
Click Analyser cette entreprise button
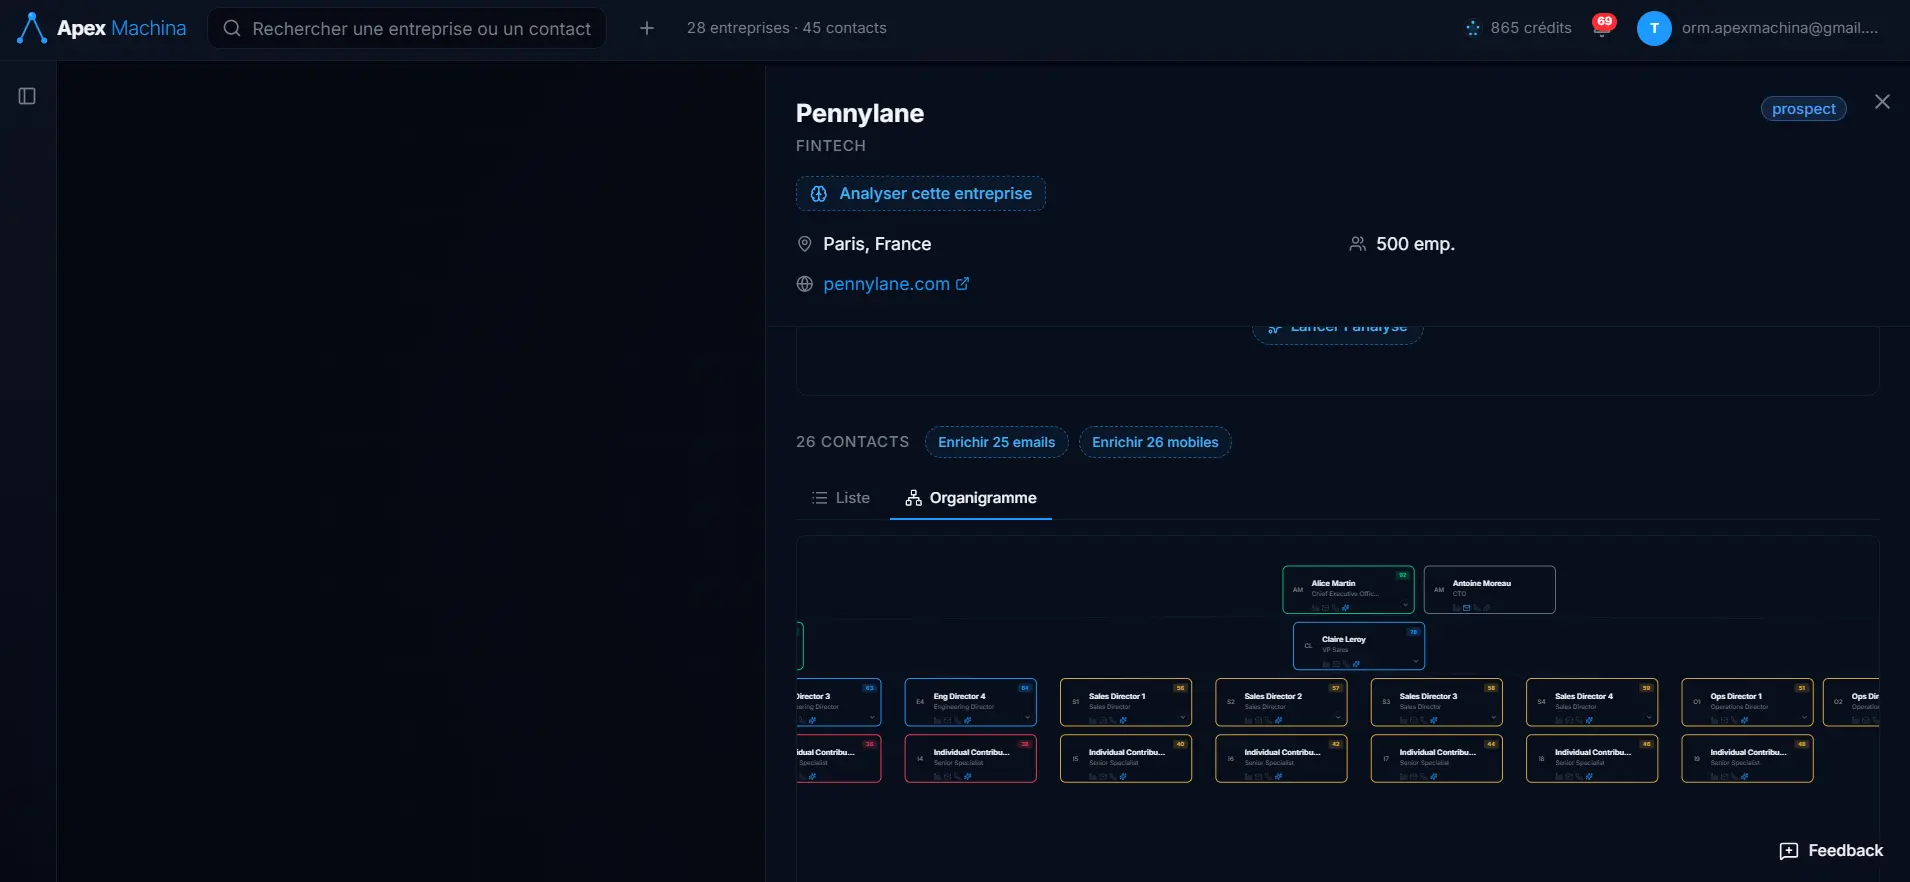921,194
